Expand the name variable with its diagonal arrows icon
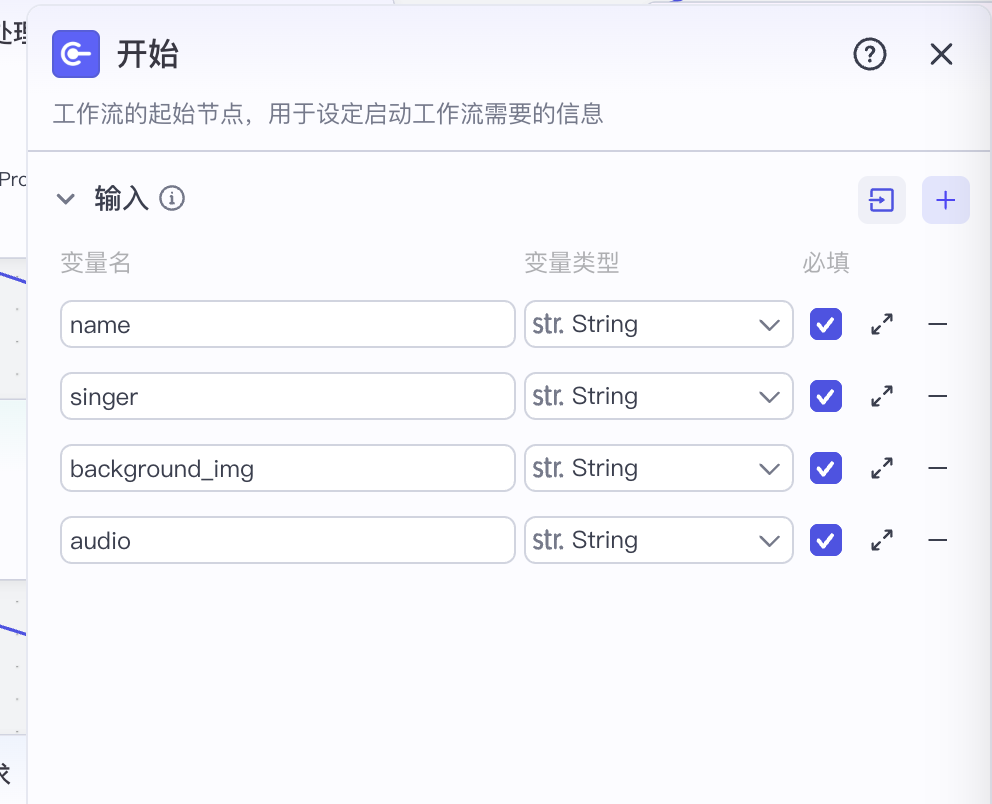992x804 pixels. [x=881, y=324]
